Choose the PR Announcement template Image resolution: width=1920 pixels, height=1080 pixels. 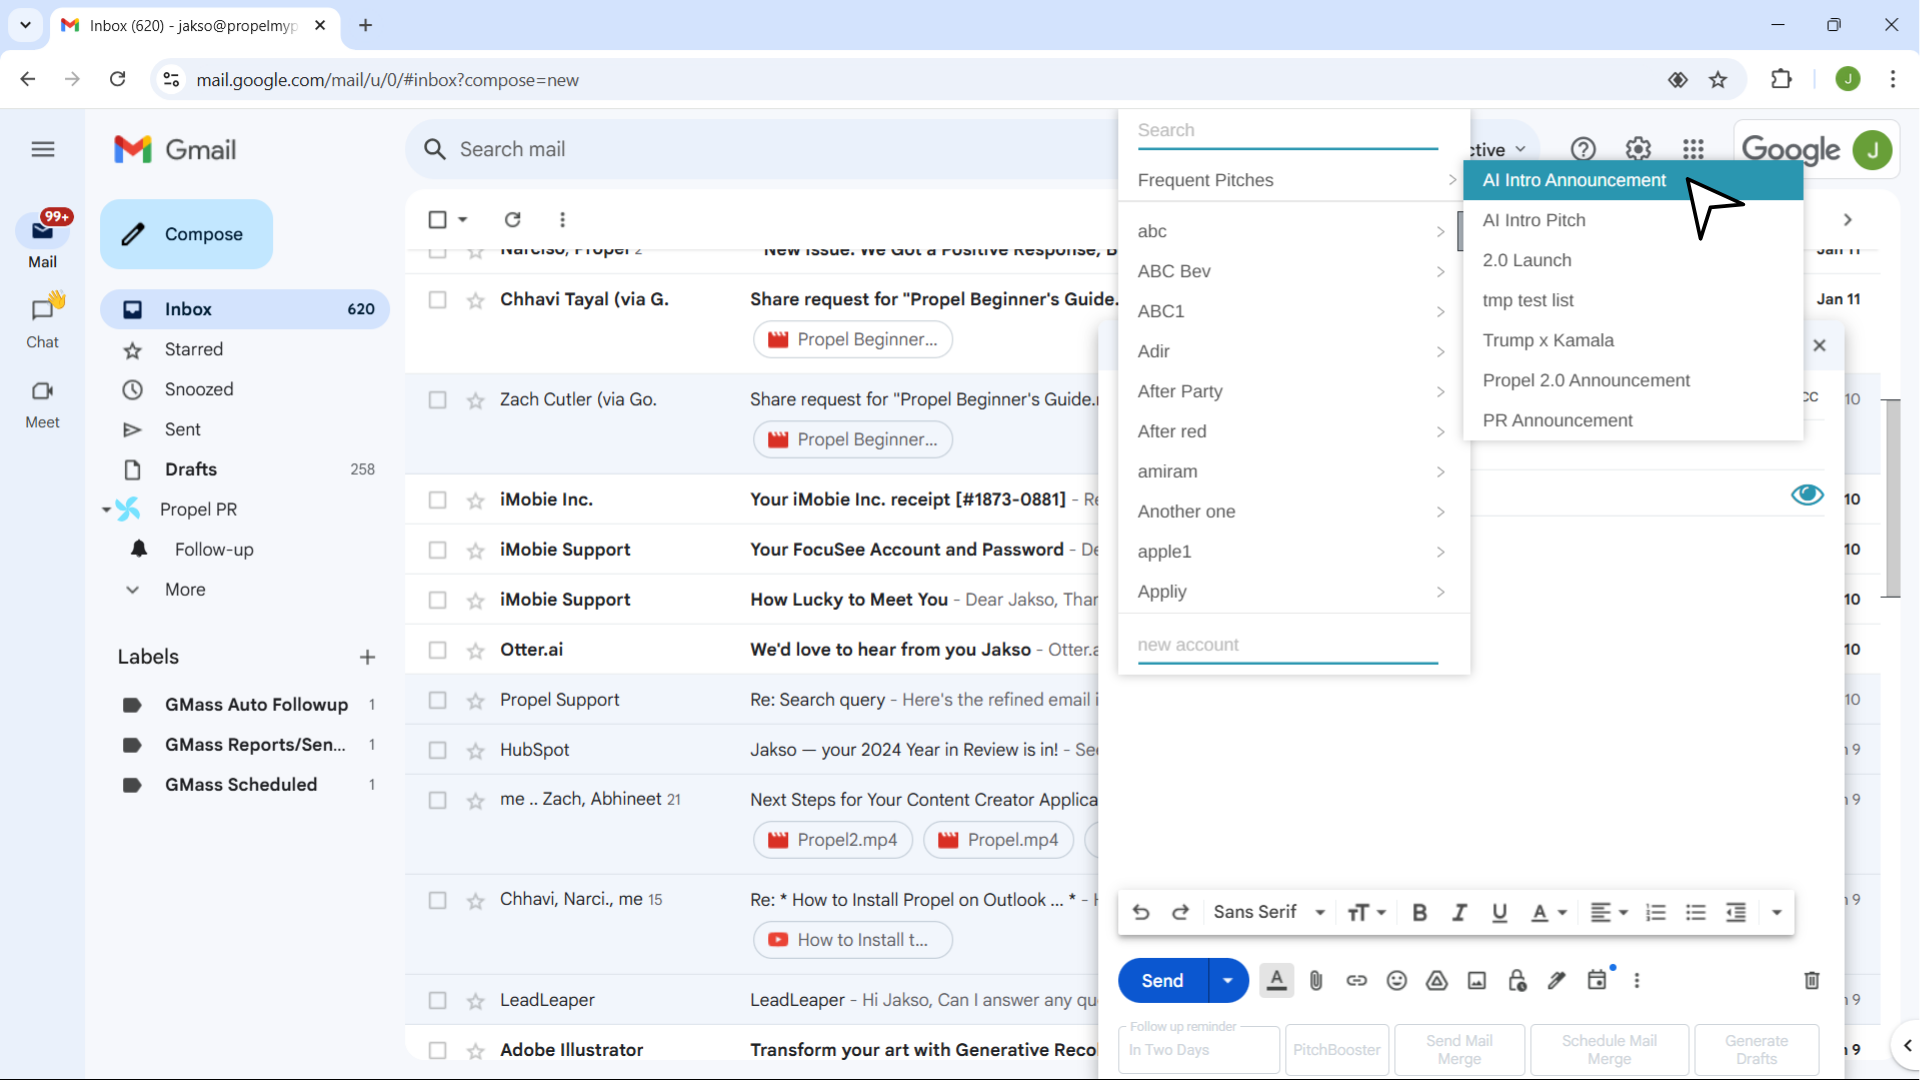pos(1633,420)
